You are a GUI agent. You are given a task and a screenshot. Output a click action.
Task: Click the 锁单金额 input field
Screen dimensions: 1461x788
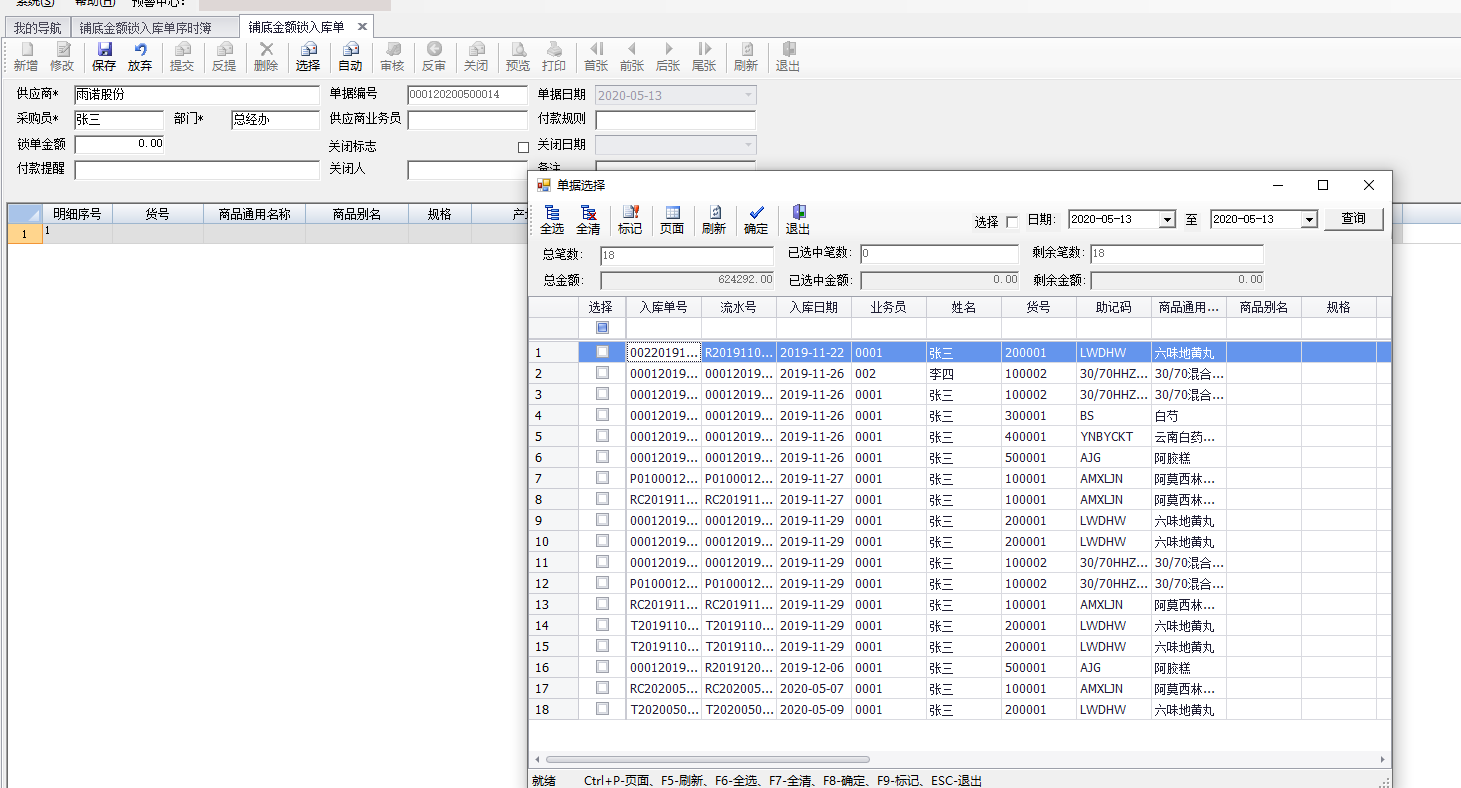tap(119, 144)
